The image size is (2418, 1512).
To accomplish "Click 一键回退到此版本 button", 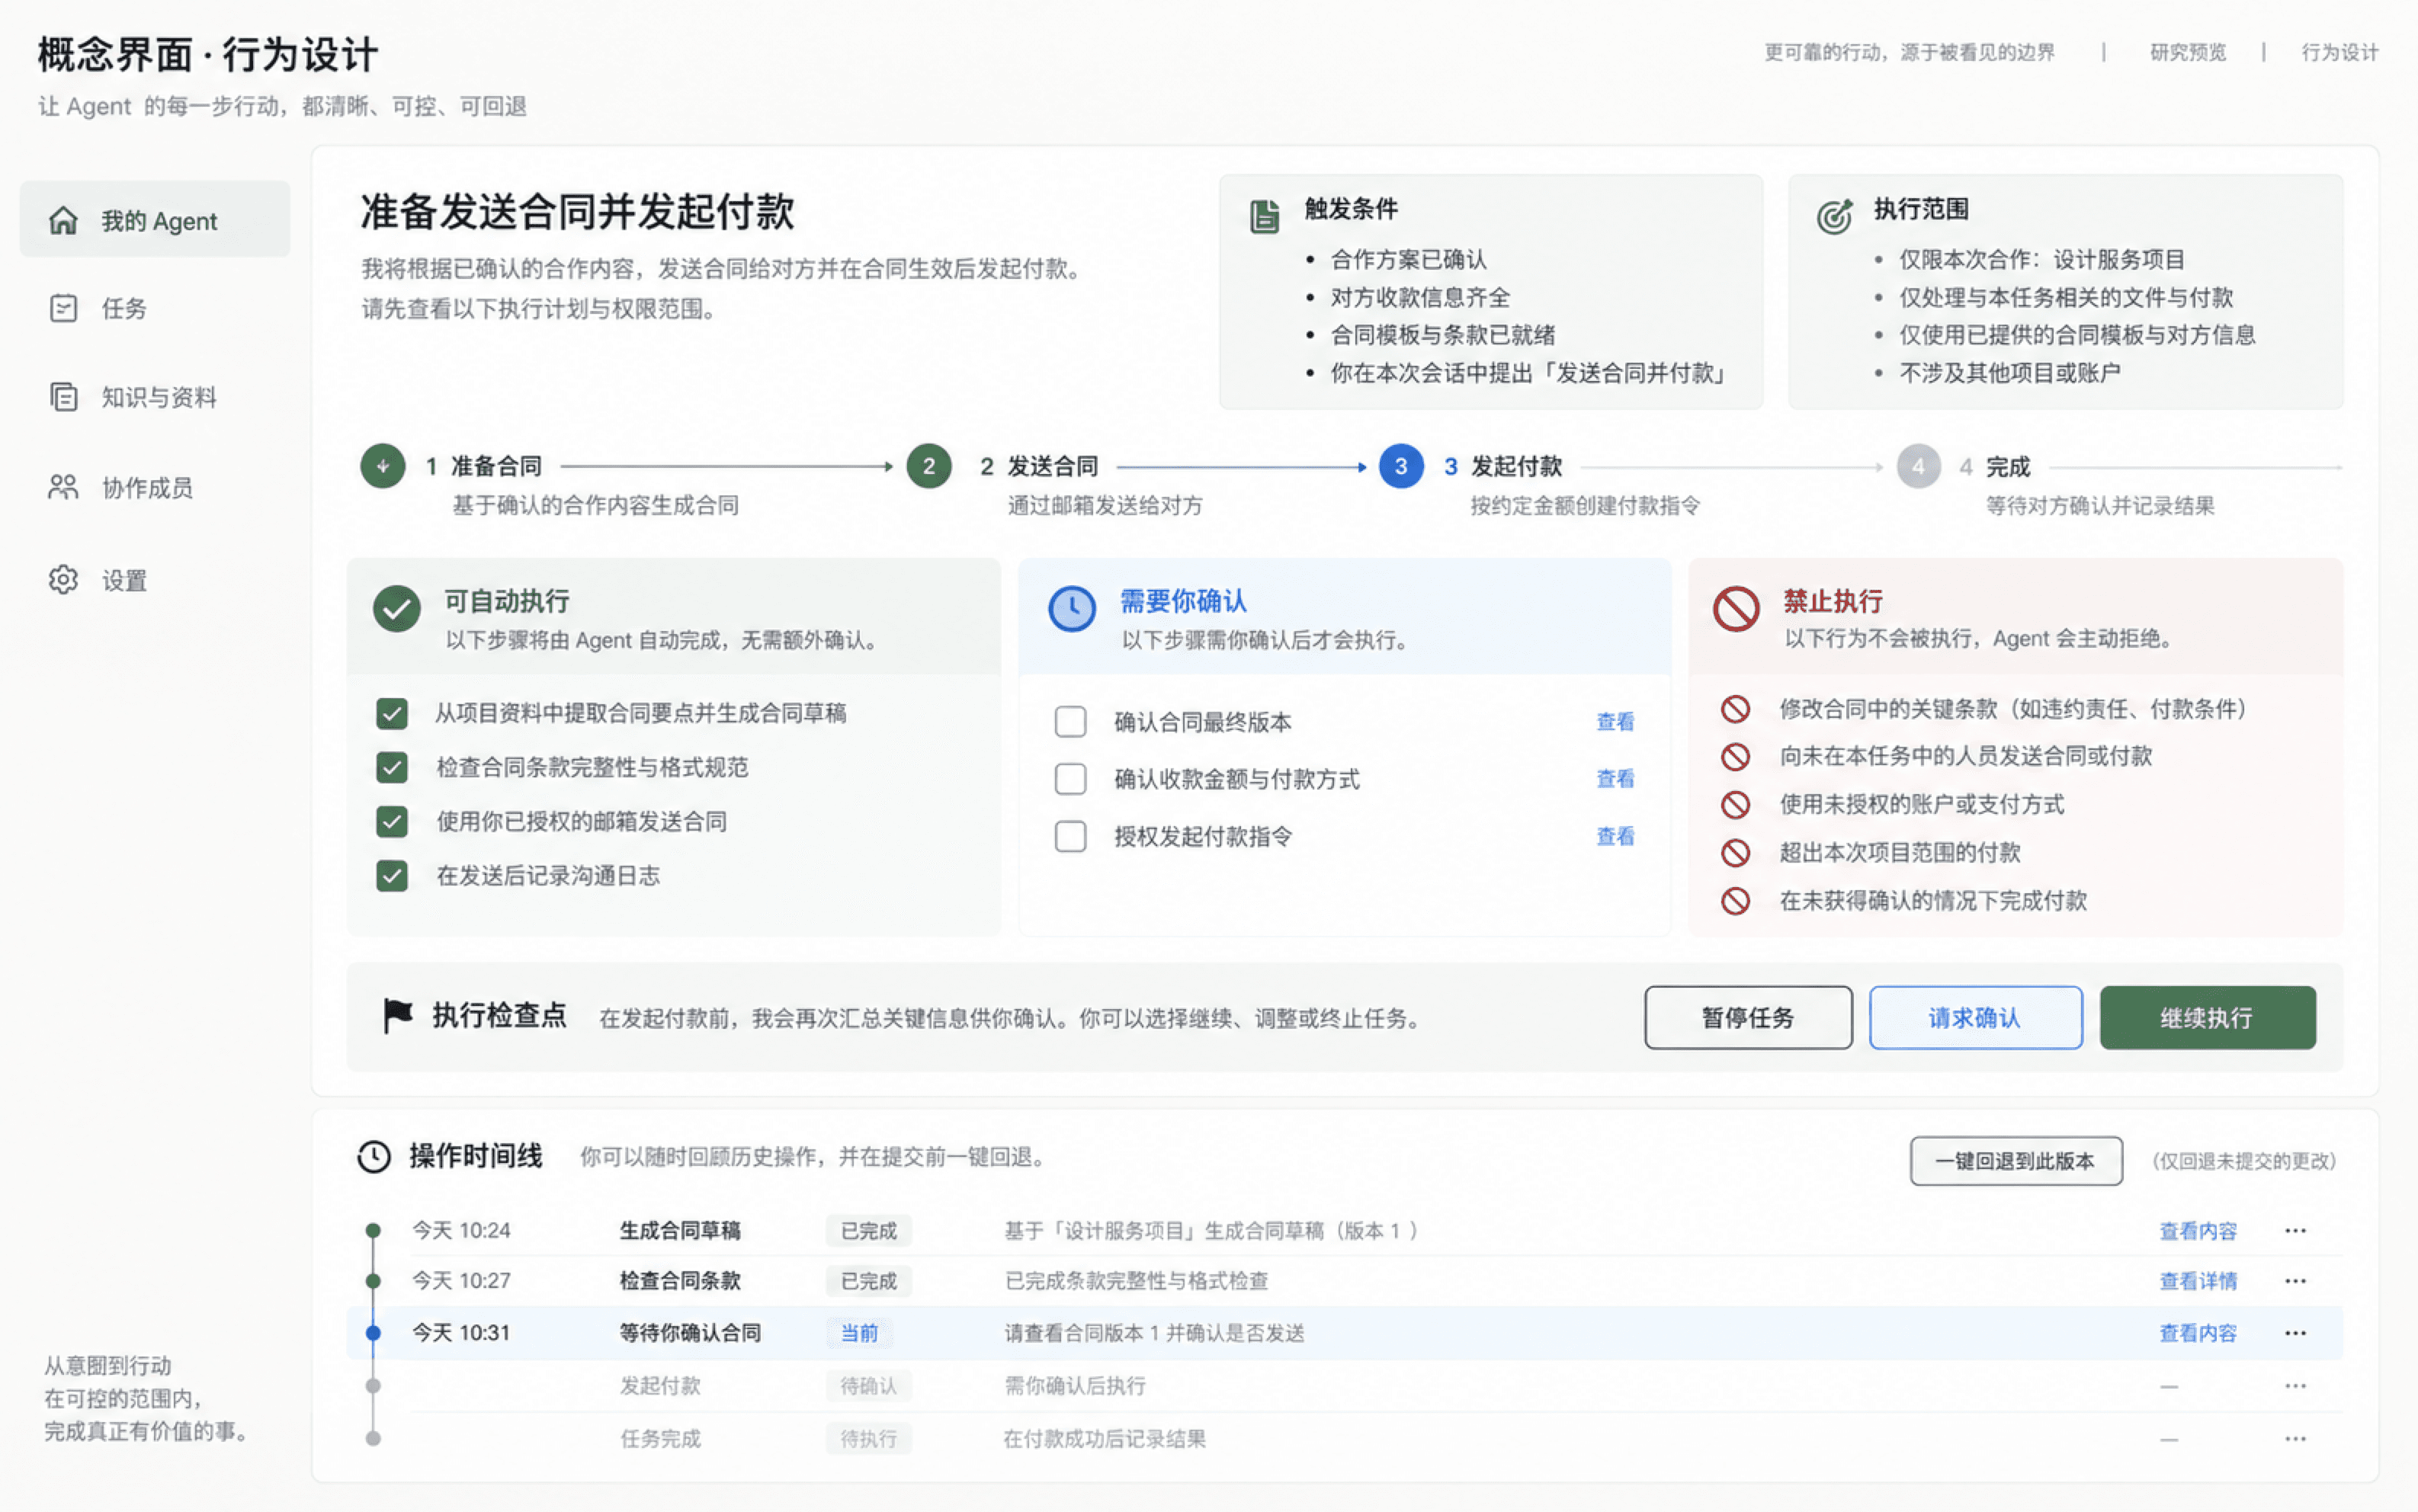I will click(2016, 1161).
